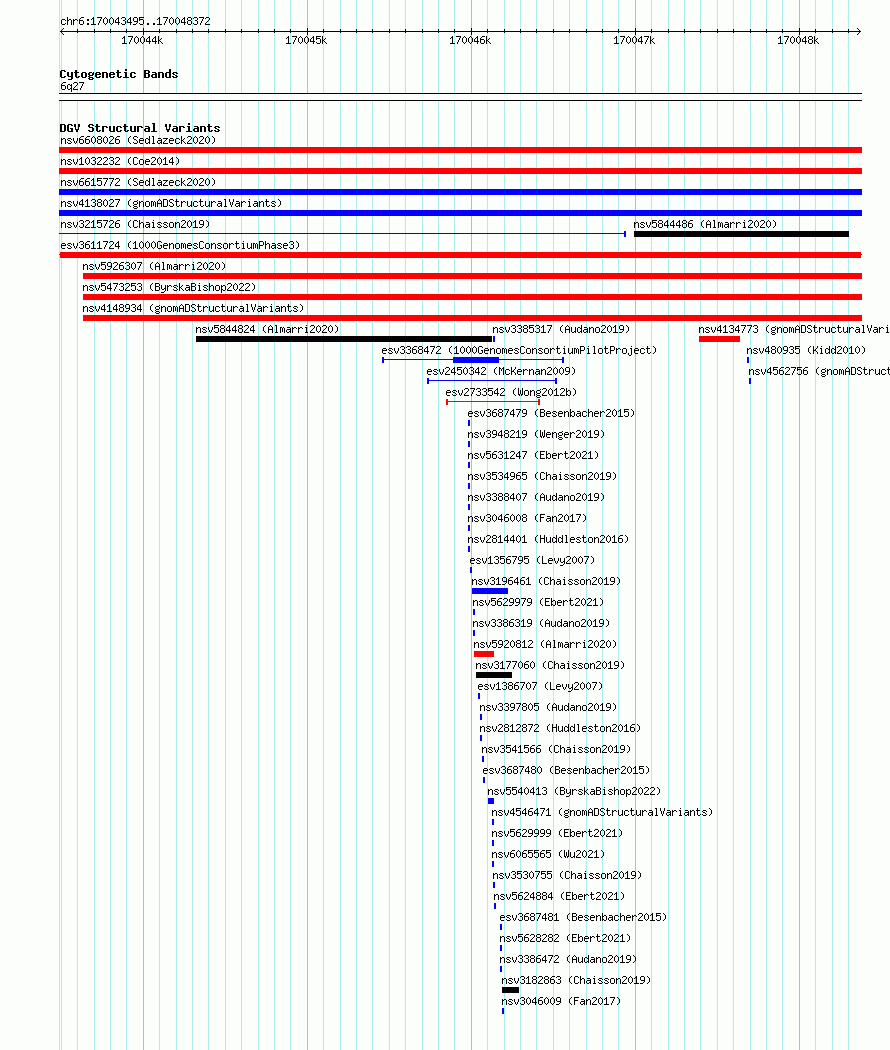Open nsv5624884 (Ebert2021) label

point(559,896)
